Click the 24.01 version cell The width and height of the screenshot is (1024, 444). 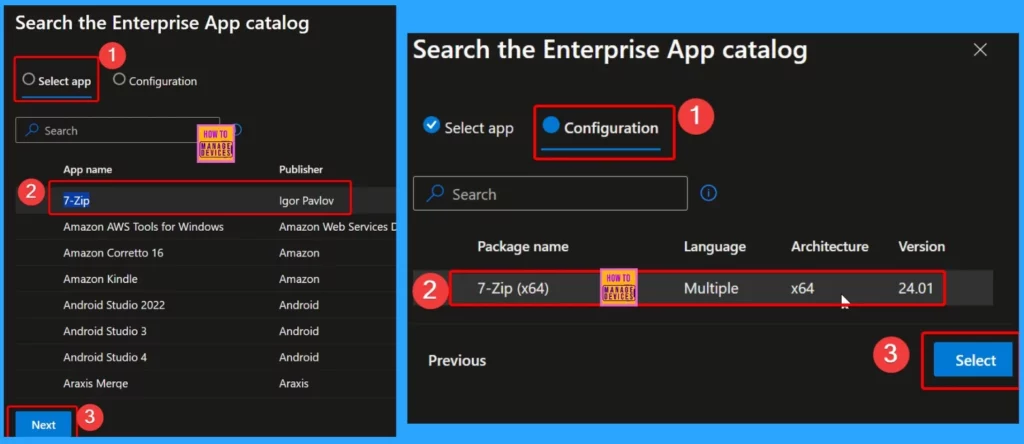[916, 288]
